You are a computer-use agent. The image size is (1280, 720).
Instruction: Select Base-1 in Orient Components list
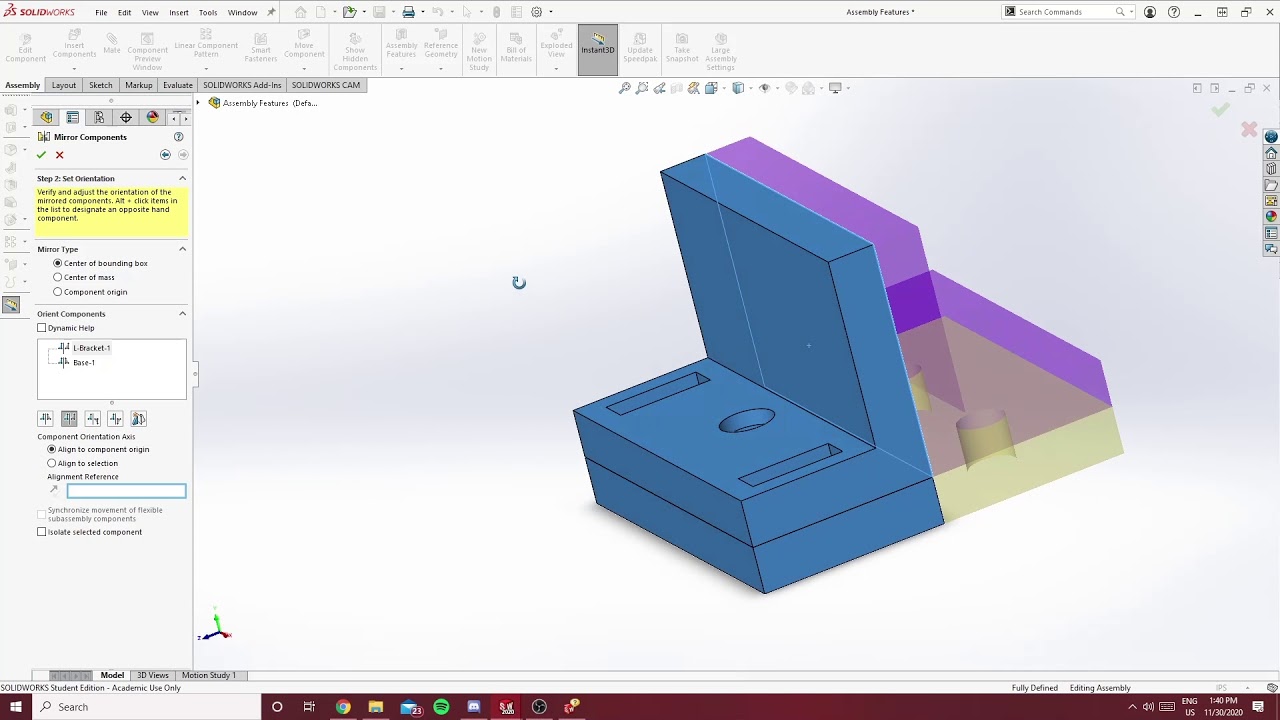[84, 362]
